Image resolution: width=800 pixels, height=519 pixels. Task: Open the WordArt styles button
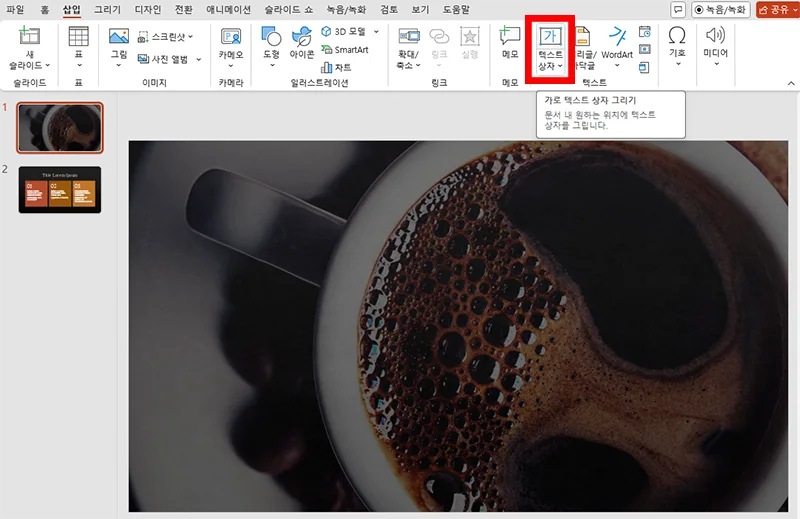pyautogui.click(x=617, y=47)
